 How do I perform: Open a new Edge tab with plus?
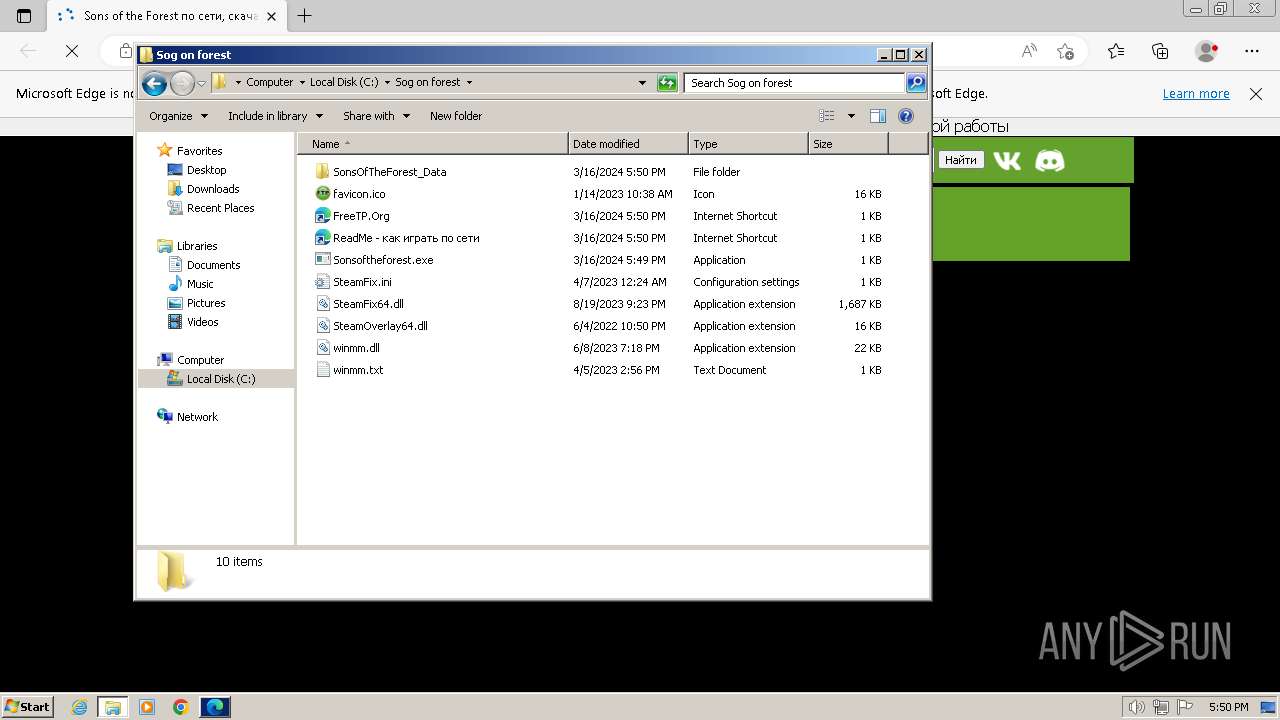[x=305, y=15]
